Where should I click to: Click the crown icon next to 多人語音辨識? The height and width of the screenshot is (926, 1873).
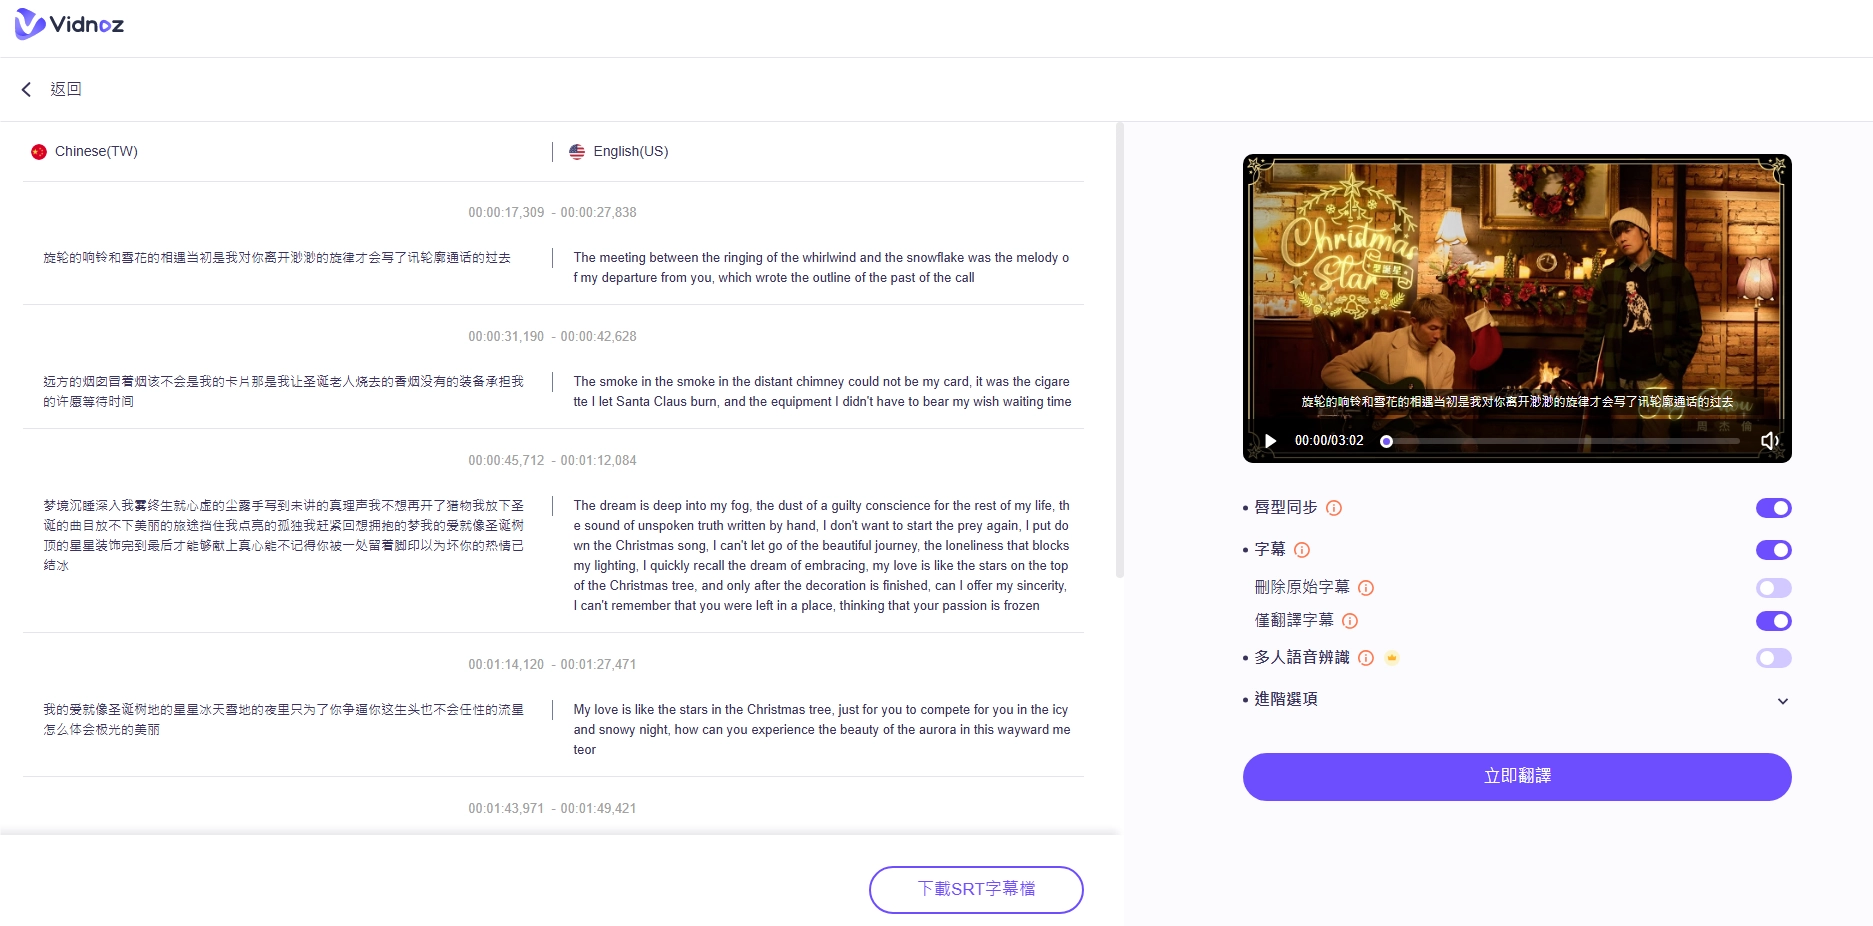[1391, 658]
